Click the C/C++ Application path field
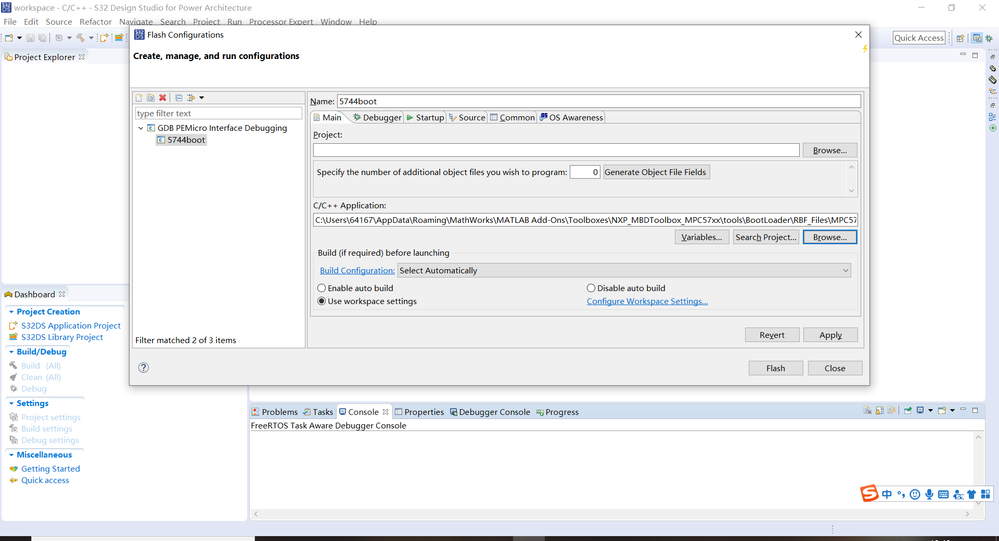The height and width of the screenshot is (541, 999). (585, 220)
